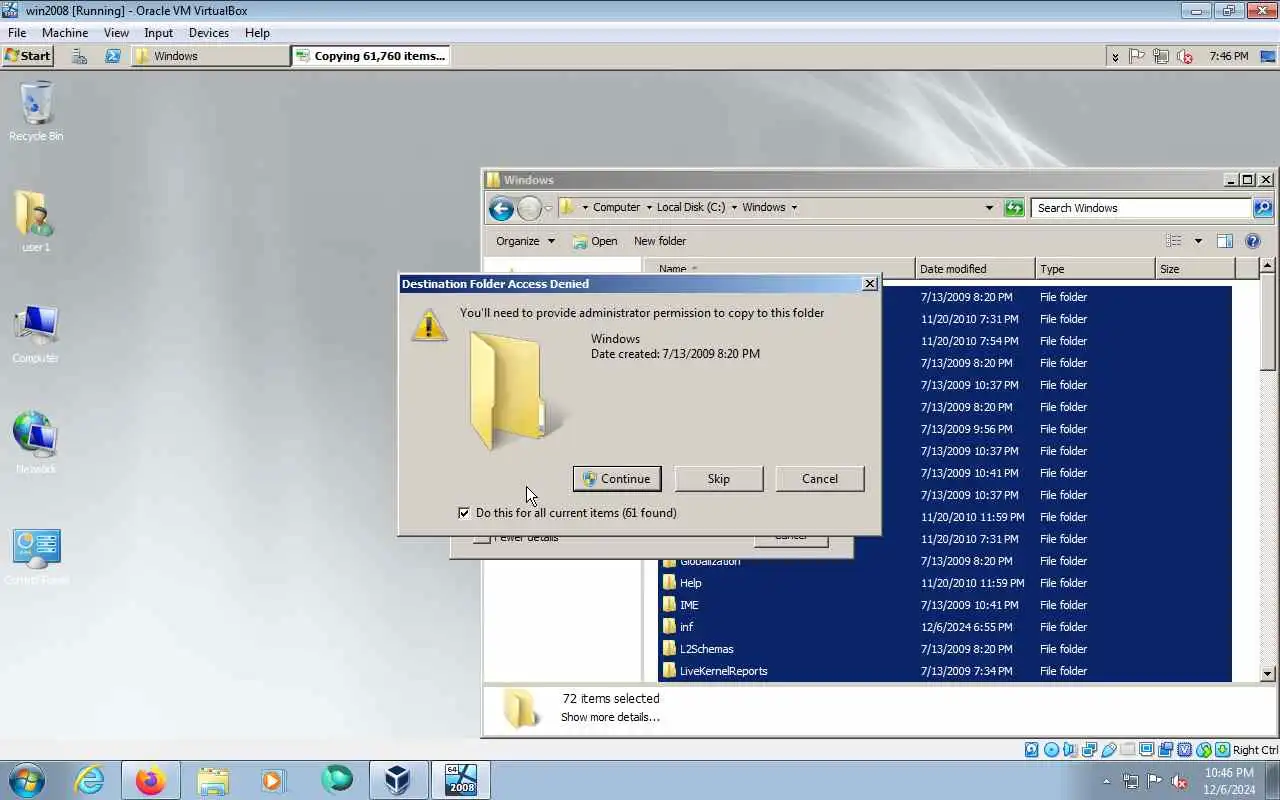Viewport: 1280px width, 800px height.
Task: Refresh the Windows folder view
Action: coord(1014,208)
